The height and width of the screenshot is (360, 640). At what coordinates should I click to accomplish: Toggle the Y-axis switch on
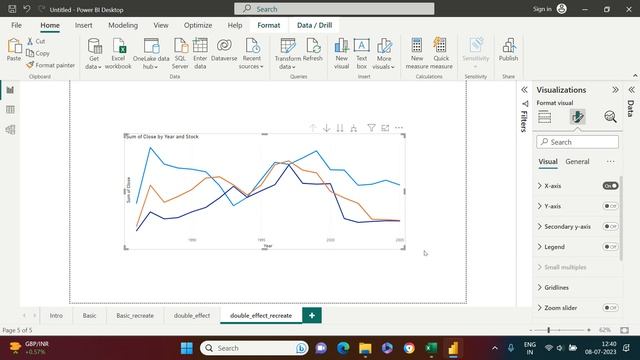pos(610,206)
